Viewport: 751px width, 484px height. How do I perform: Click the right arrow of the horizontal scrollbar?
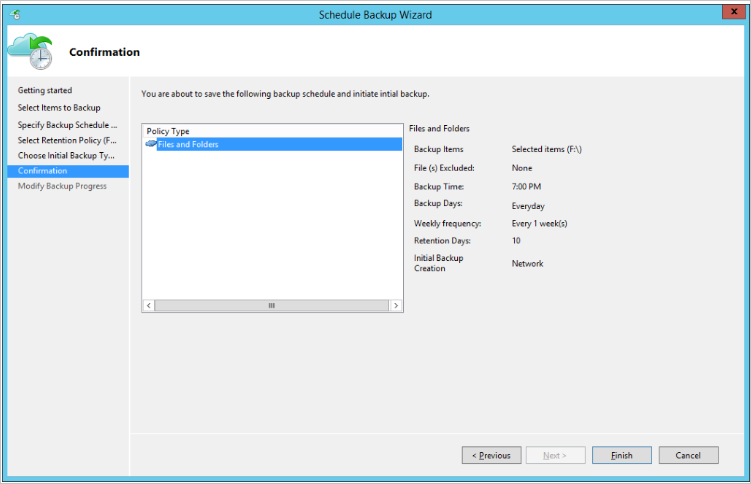(396, 306)
